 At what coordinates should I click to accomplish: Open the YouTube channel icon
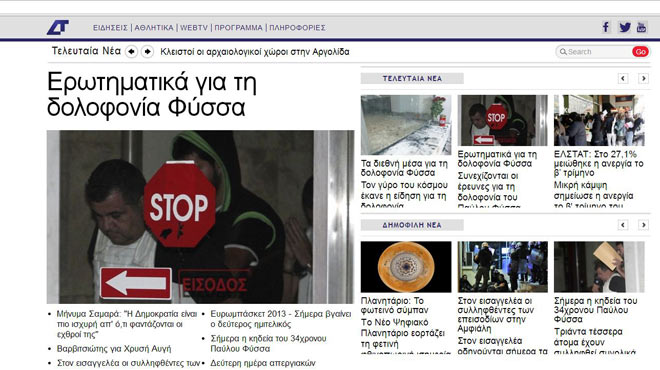pos(641,27)
